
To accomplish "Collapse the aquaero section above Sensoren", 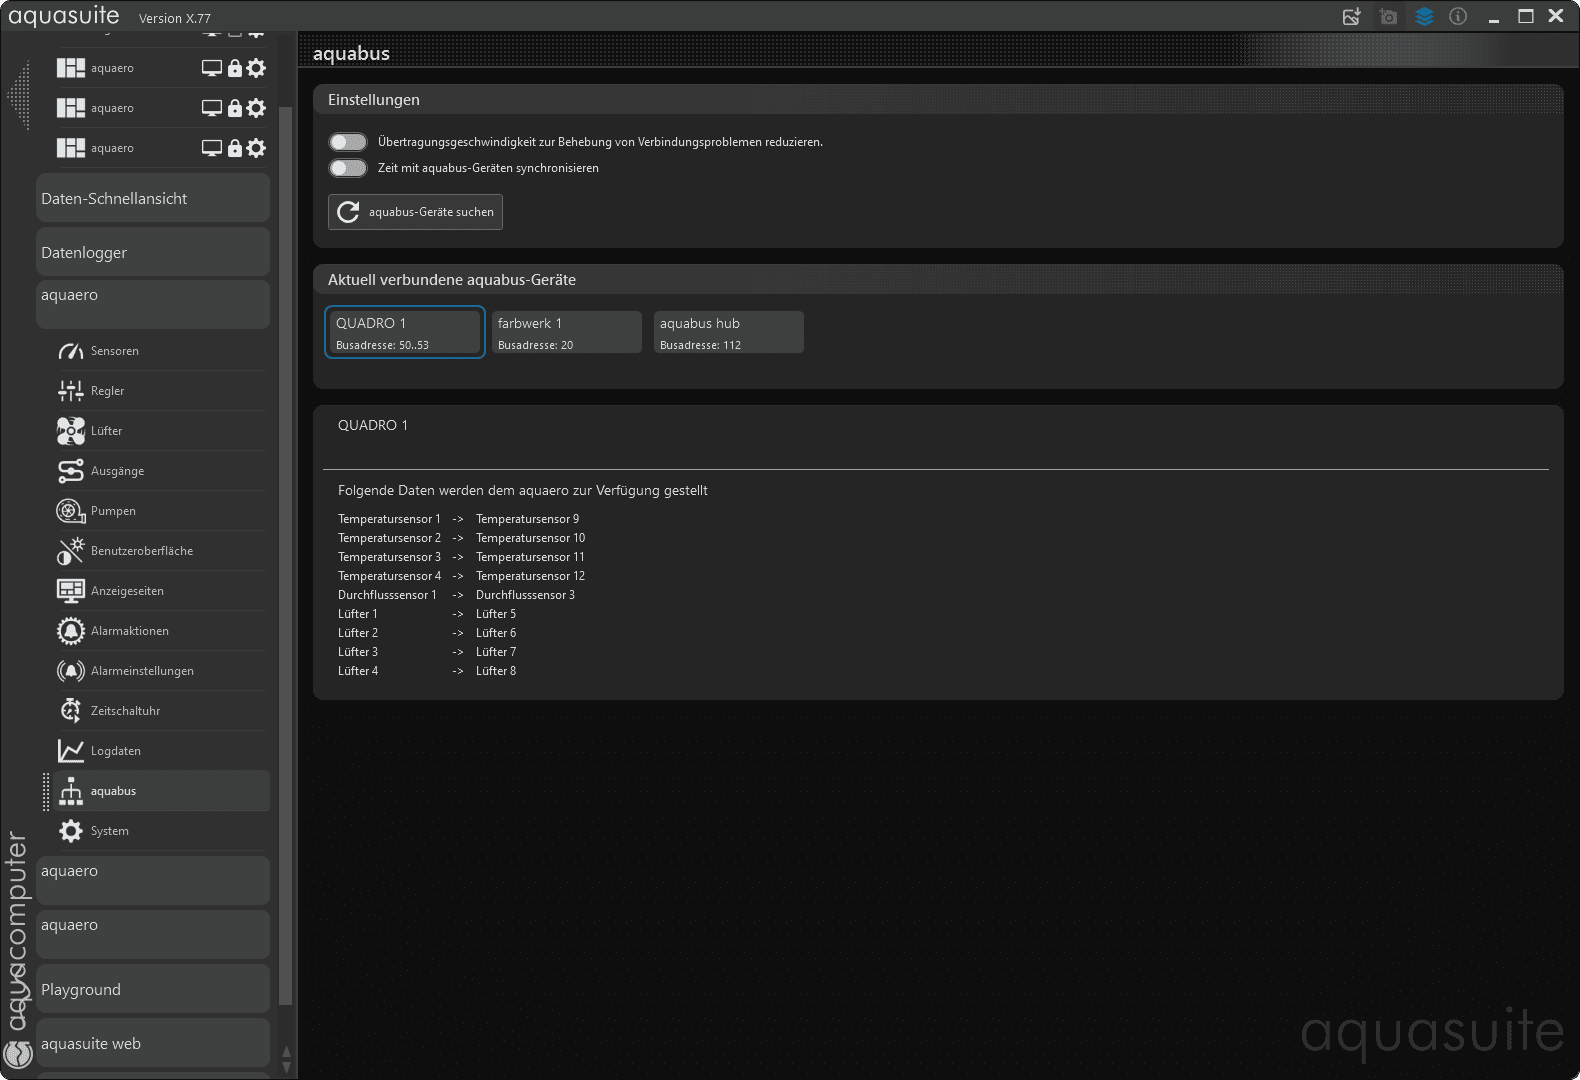I will [153, 304].
